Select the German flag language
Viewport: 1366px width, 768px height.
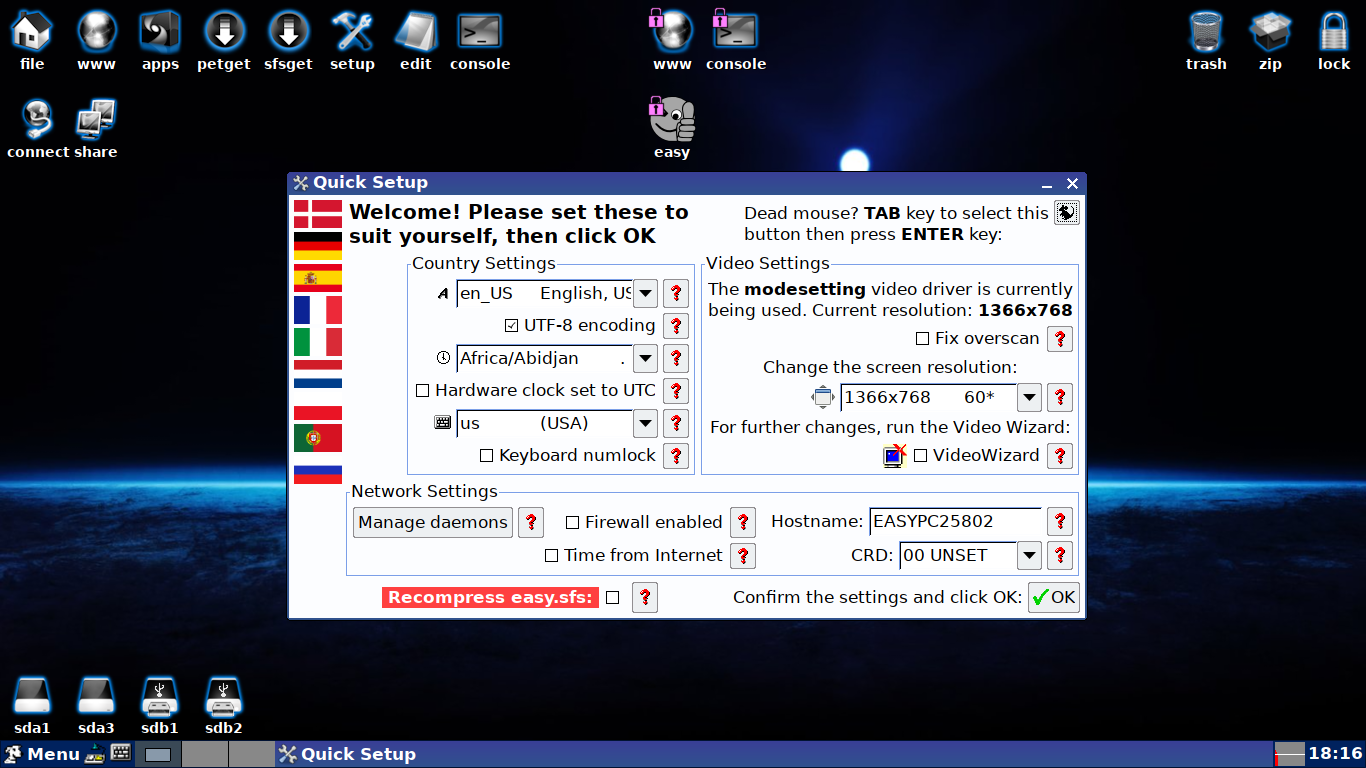tap(318, 246)
